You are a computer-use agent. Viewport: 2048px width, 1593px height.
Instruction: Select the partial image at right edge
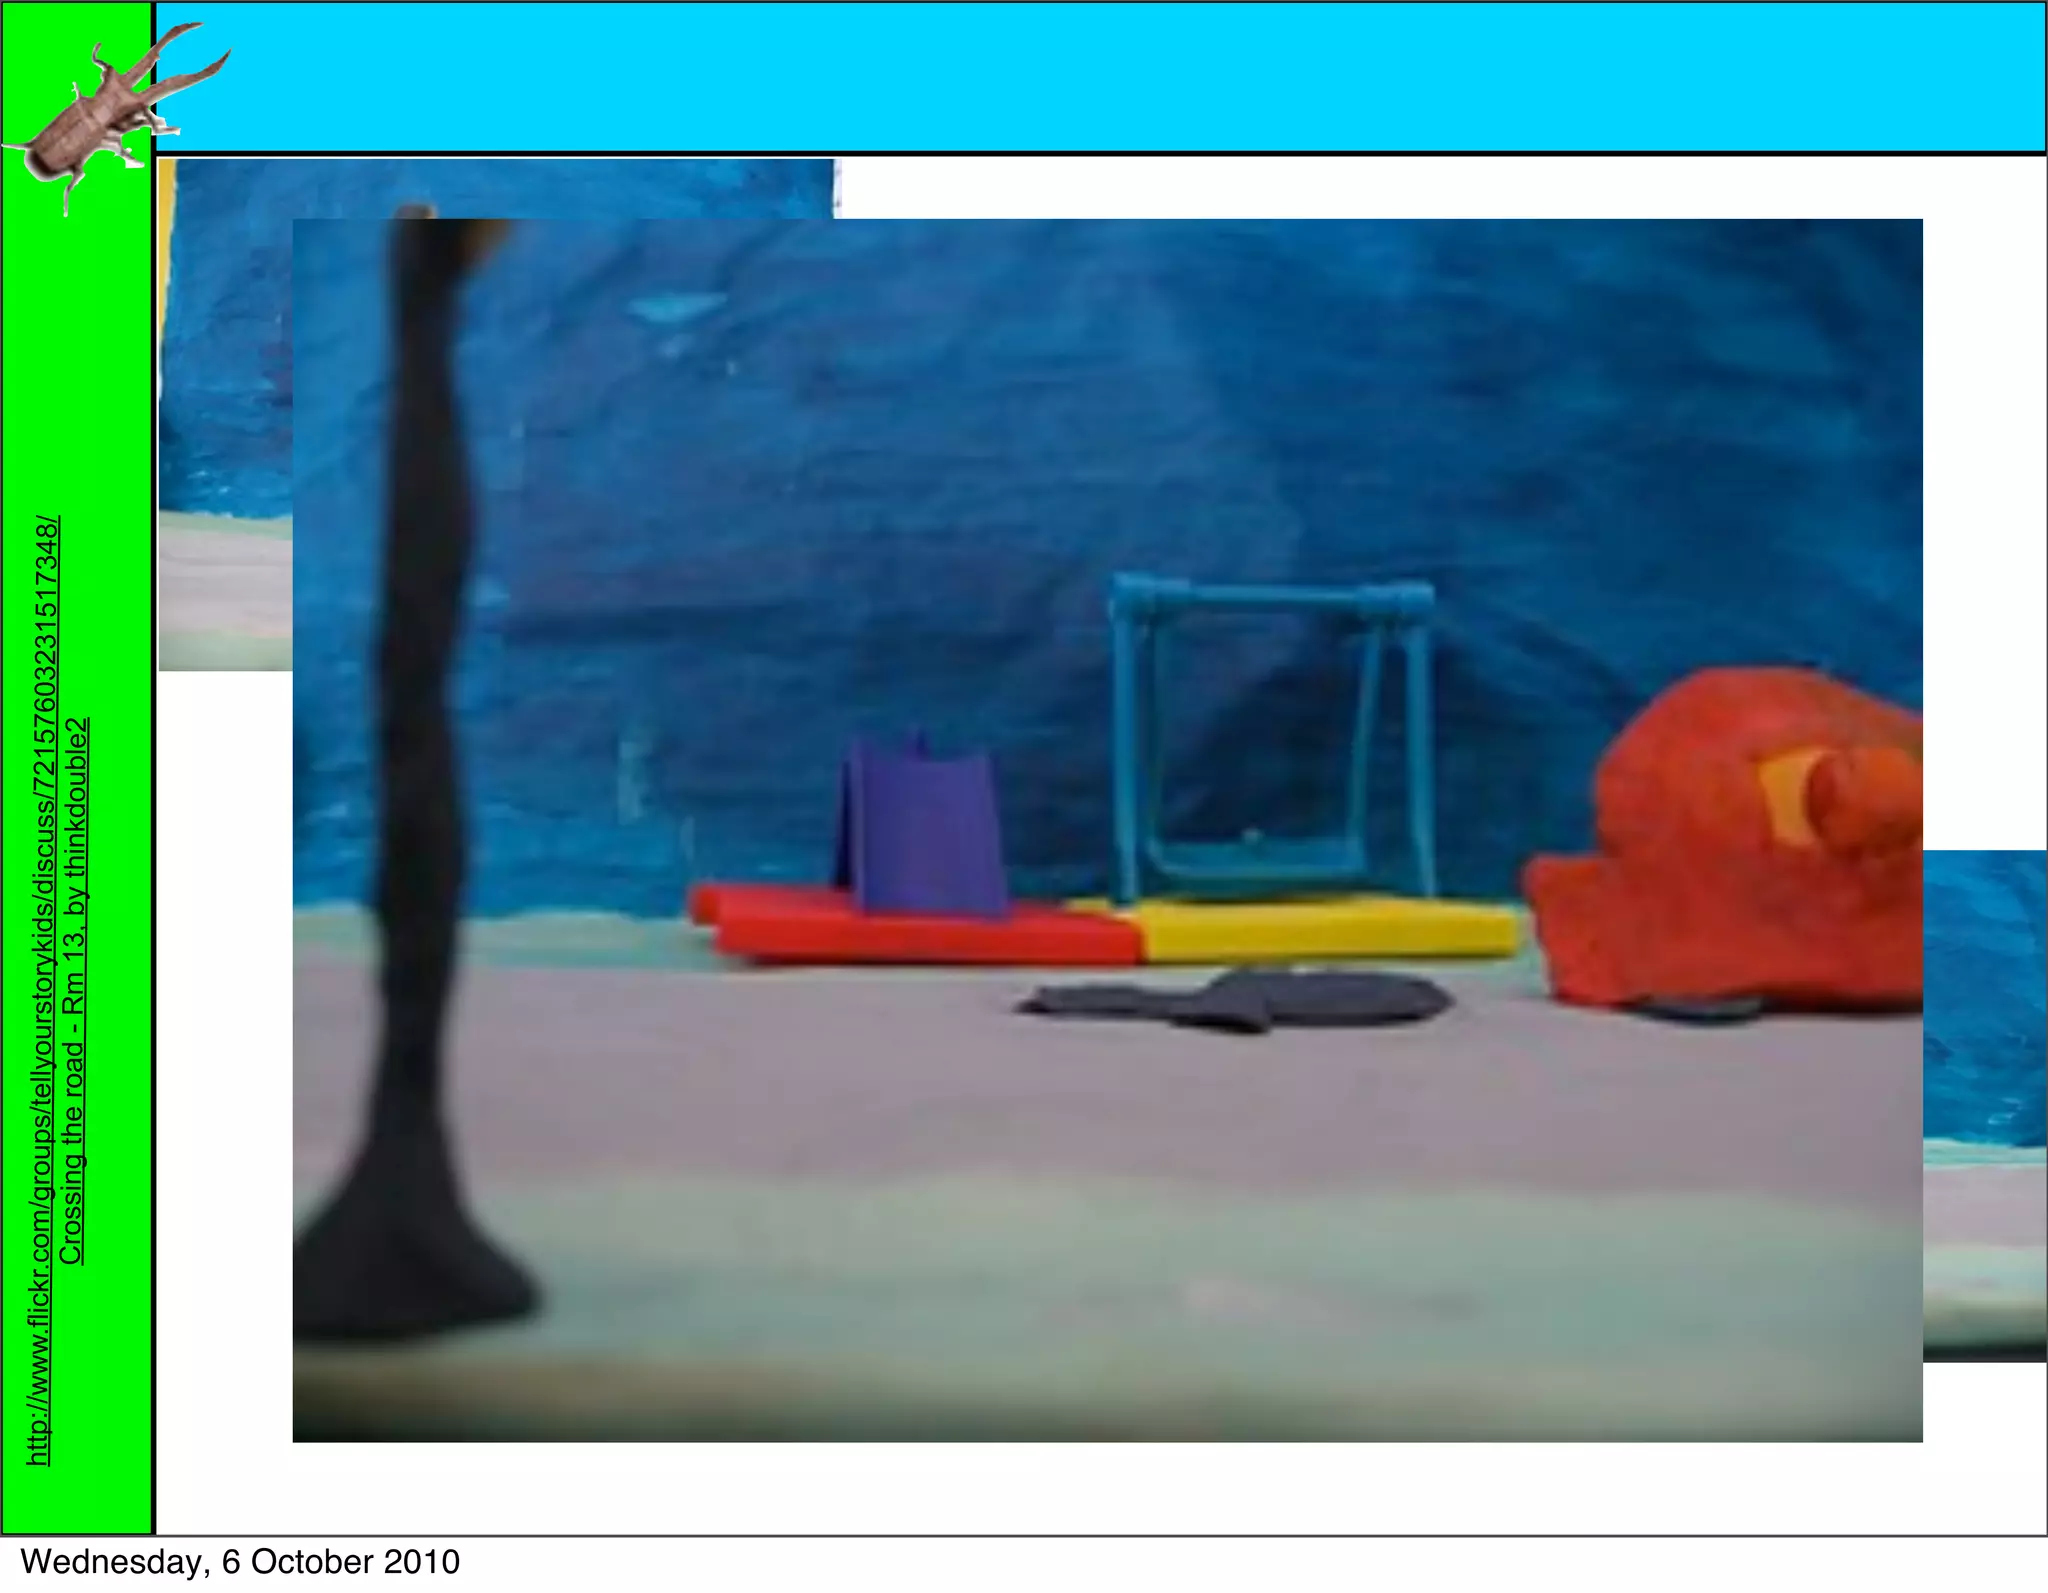[x=1985, y=1100]
